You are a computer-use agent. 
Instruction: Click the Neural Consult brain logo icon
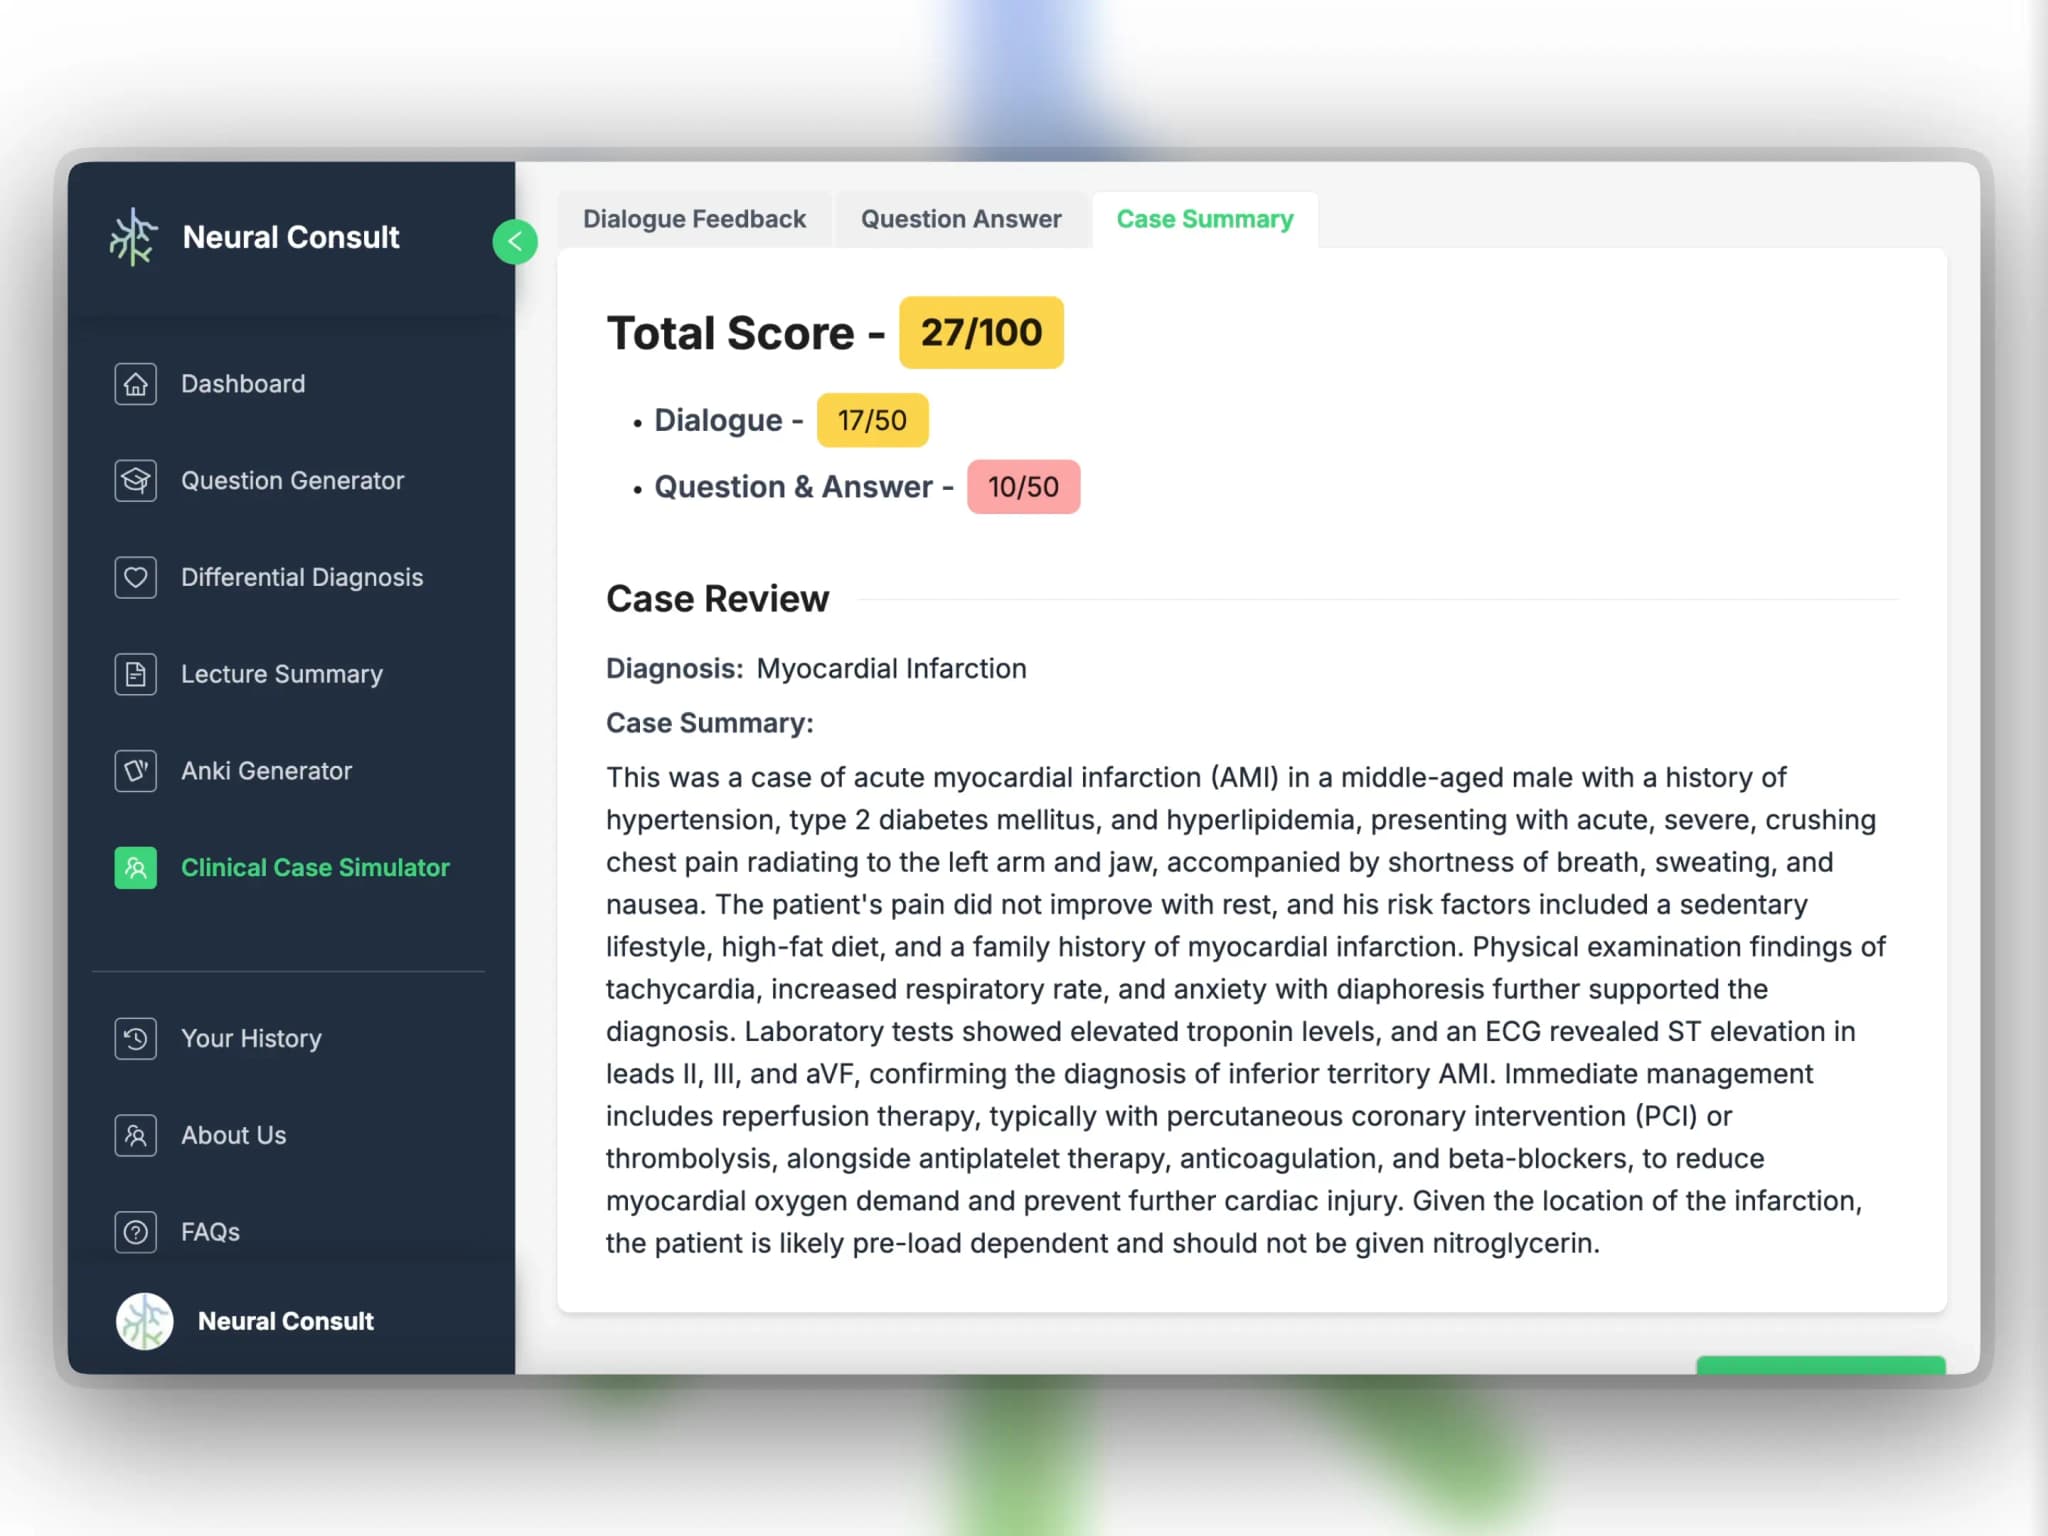point(135,236)
